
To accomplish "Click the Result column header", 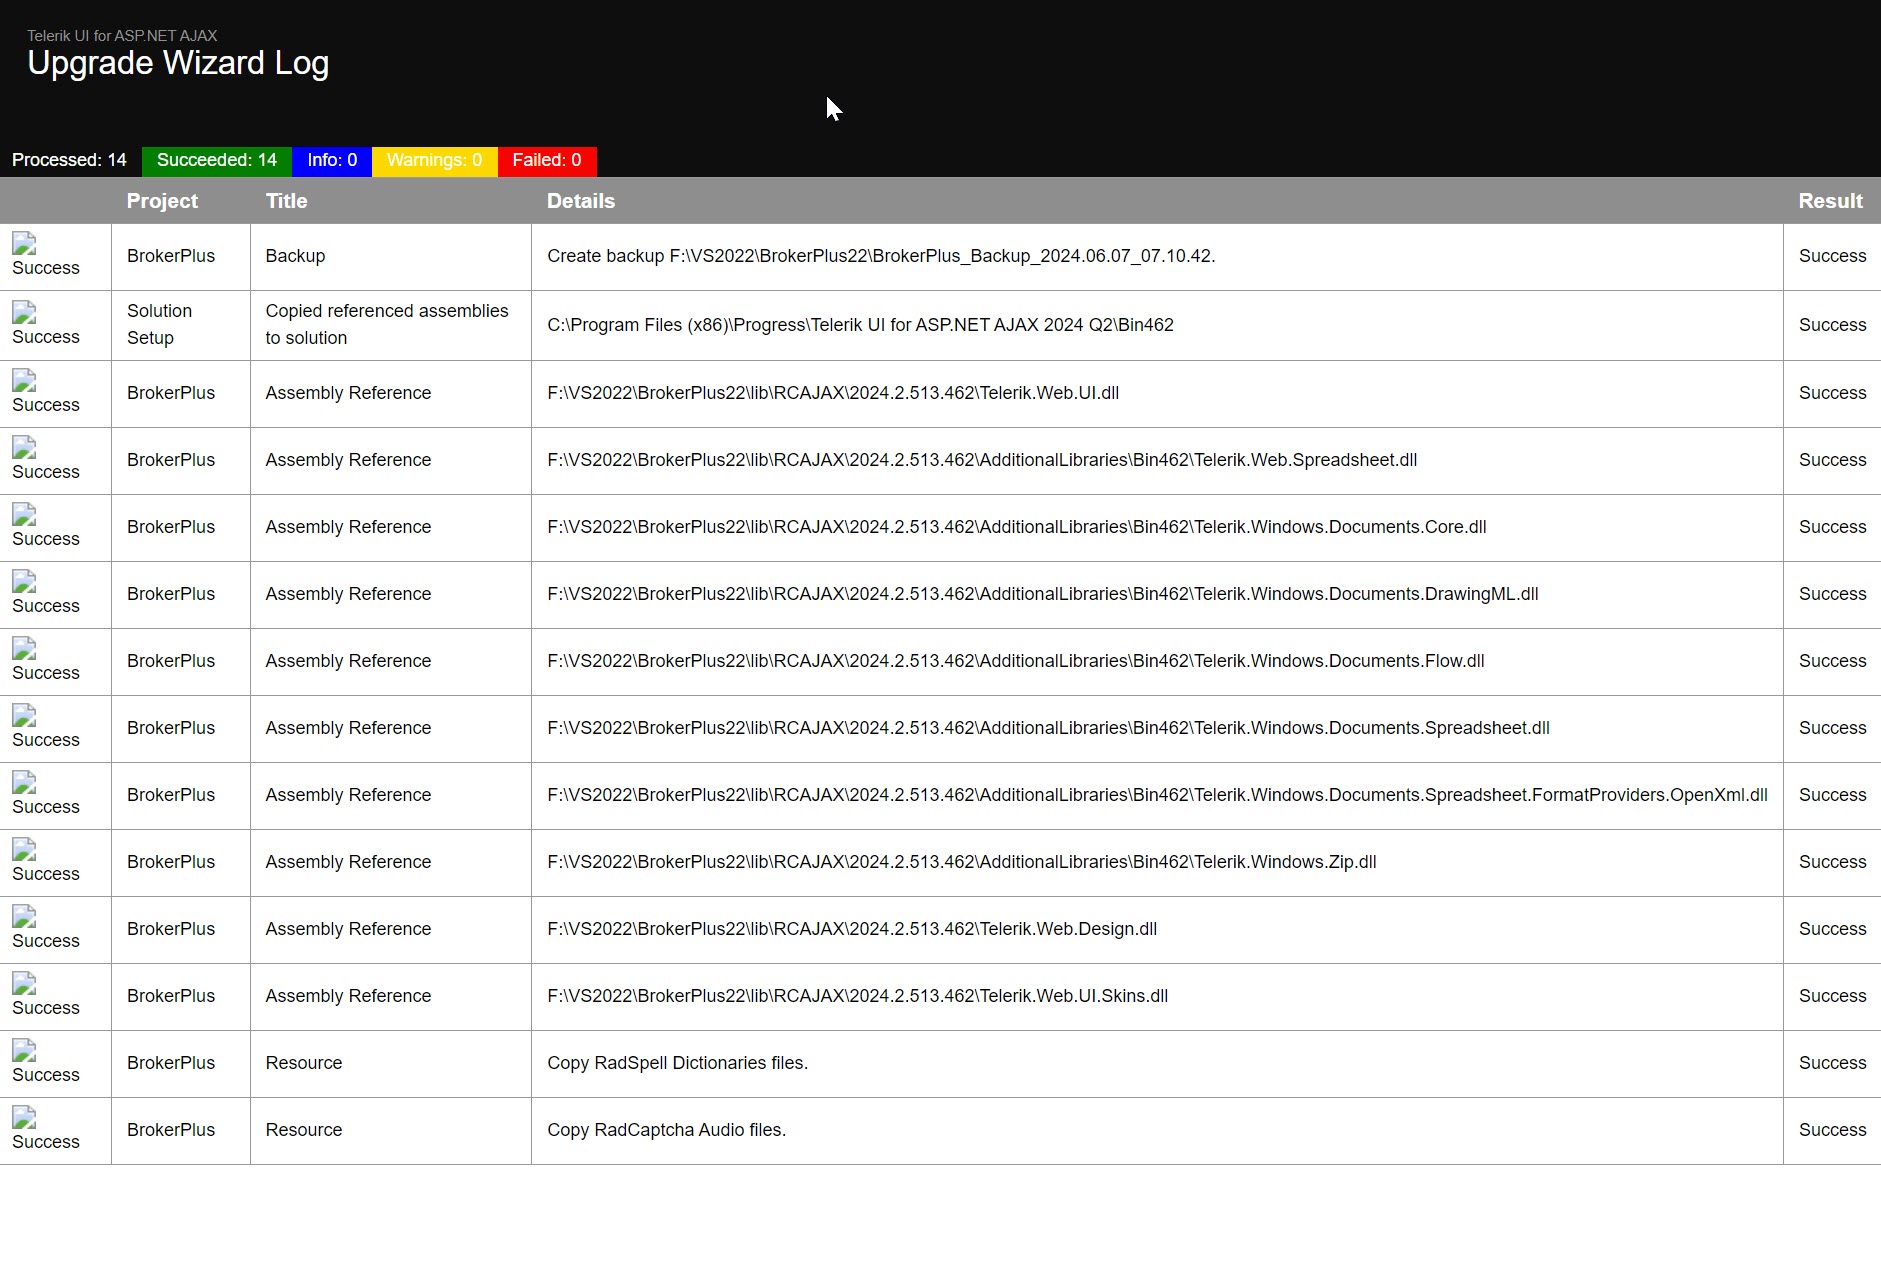I will (1831, 201).
